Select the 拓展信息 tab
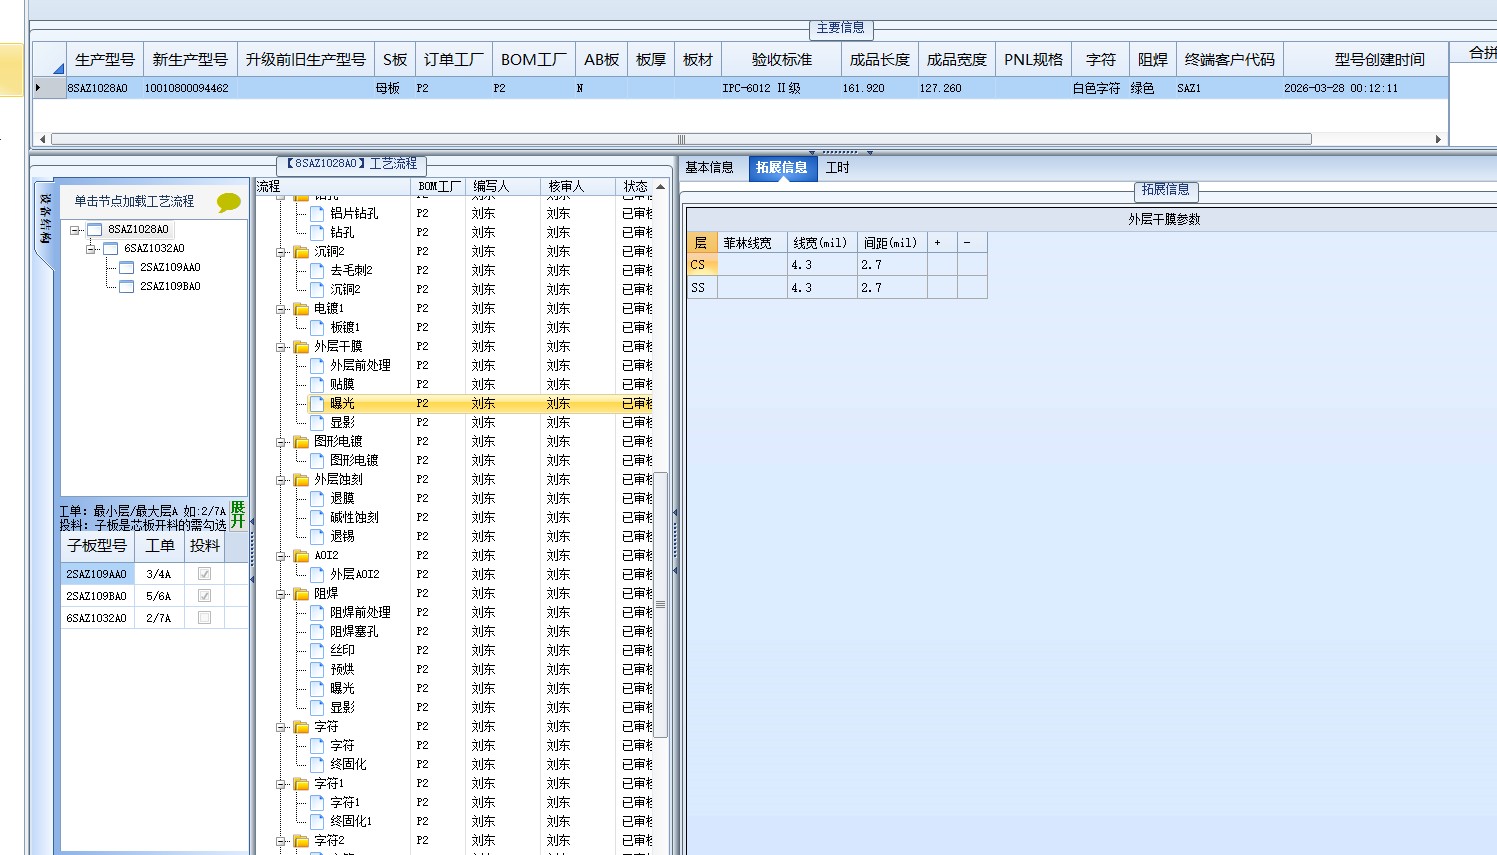 781,168
